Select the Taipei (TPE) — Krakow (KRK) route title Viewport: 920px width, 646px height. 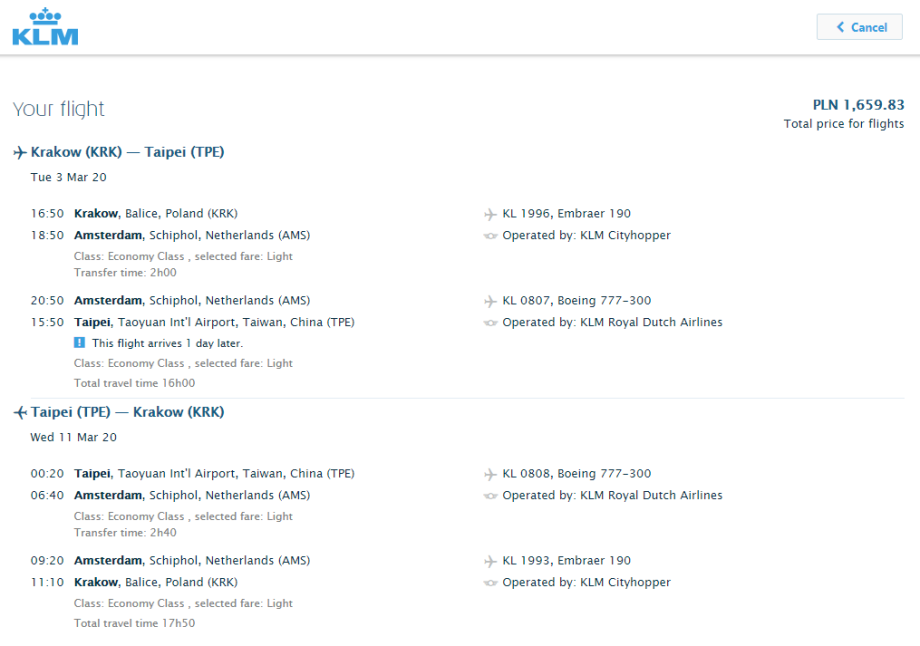tap(127, 412)
